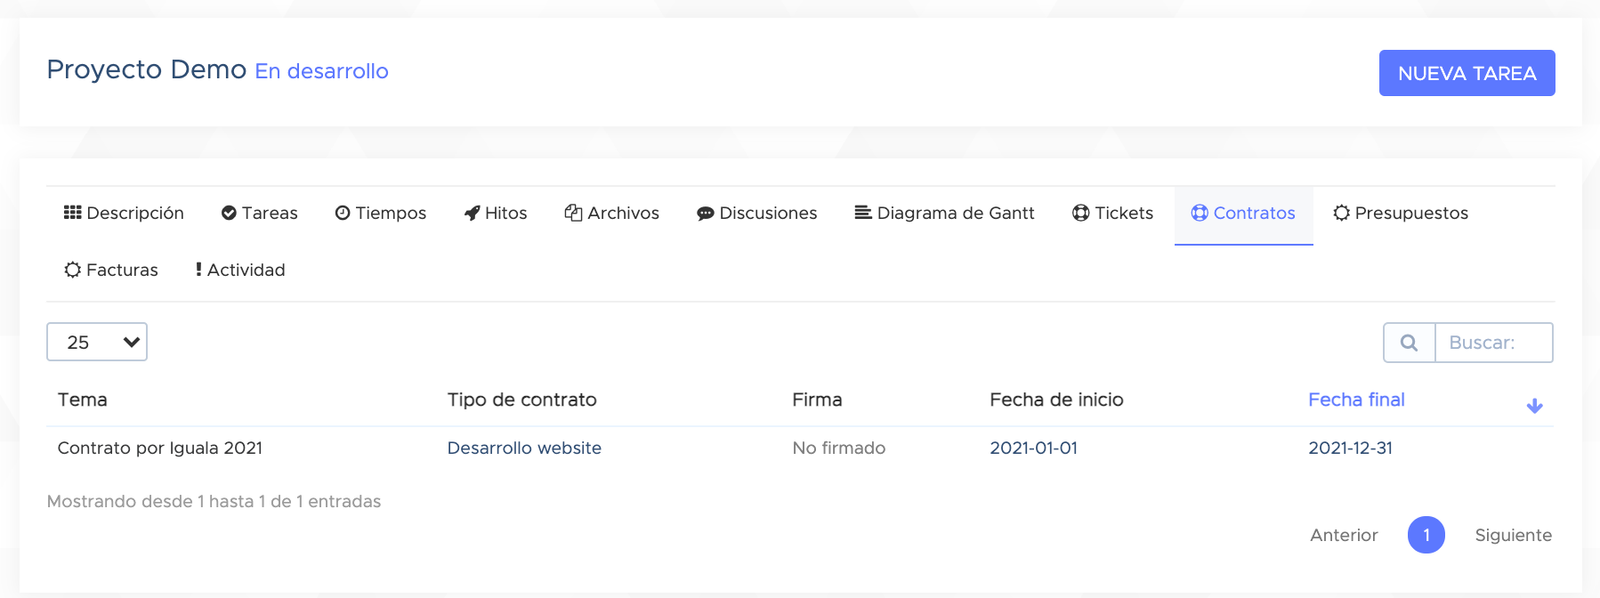Click the Fecha final sort arrow
This screenshot has height=598, width=1600.
(x=1534, y=406)
